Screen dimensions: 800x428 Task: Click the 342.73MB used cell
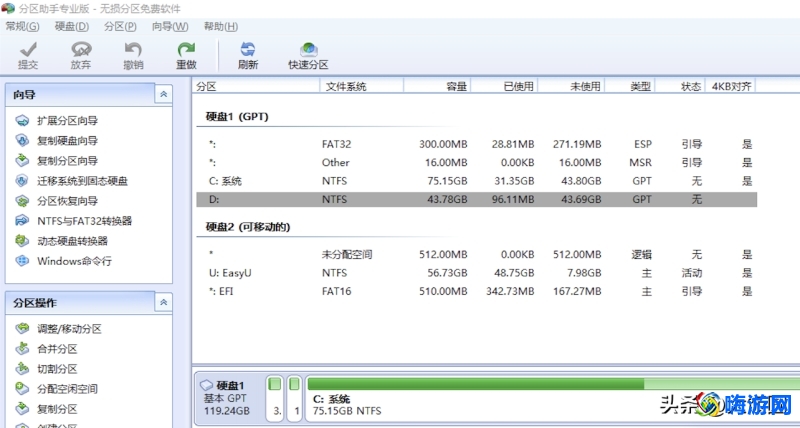coord(508,291)
